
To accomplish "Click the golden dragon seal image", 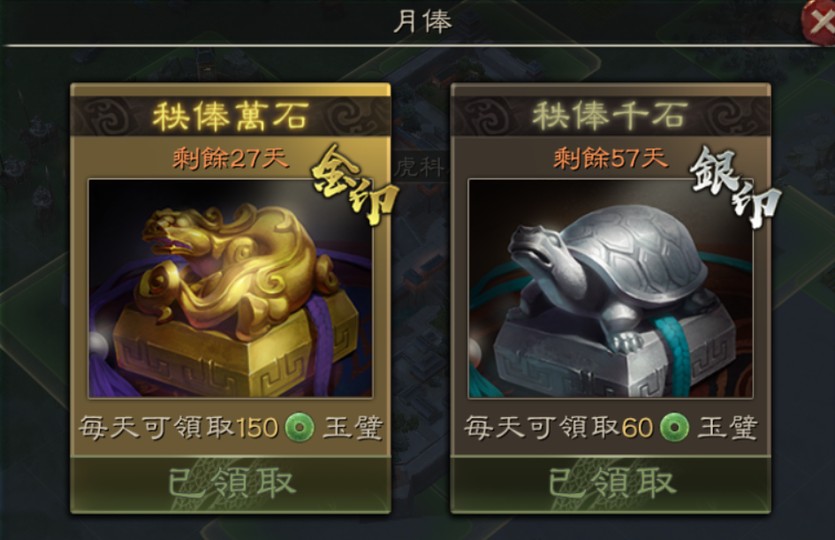I will point(230,288).
